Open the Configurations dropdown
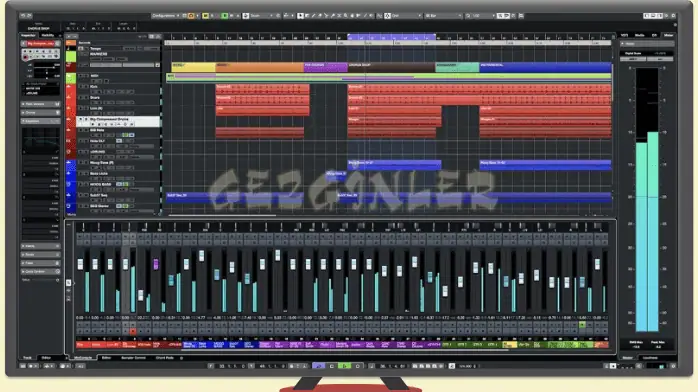This screenshot has width=698, height=392. [x=166, y=16]
